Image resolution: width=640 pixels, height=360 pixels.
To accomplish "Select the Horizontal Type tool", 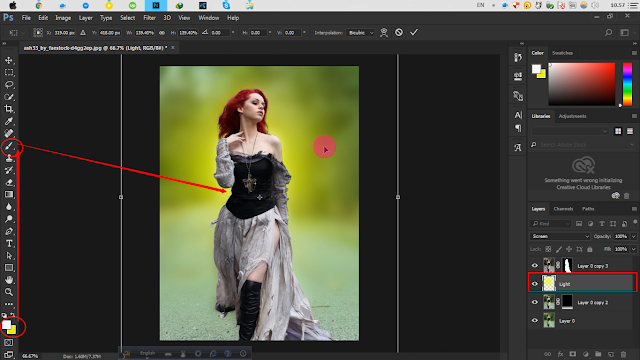I will coord(9,244).
